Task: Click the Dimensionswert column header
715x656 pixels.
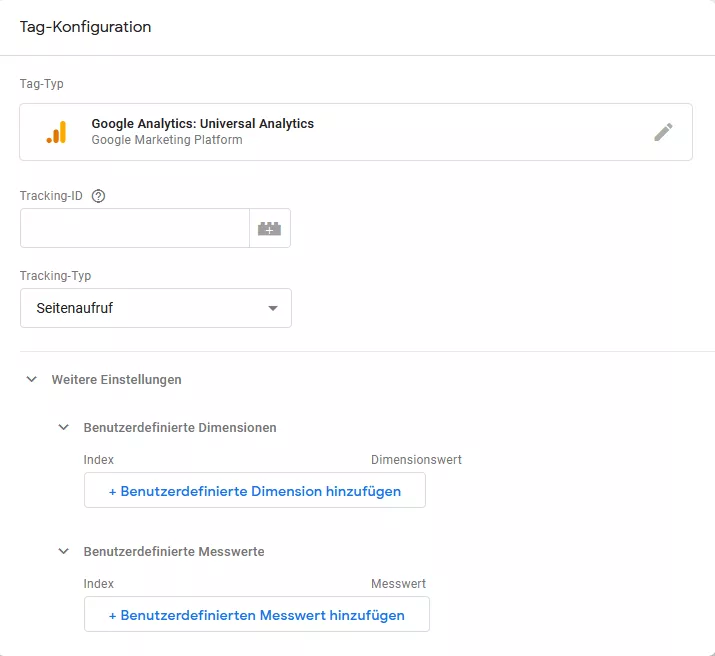Action: 416,460
